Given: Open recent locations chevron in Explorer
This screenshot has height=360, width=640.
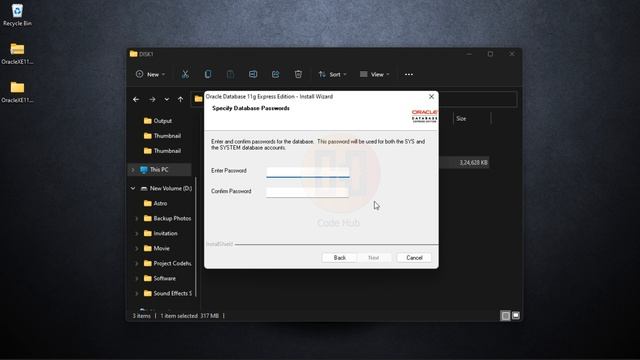Looking at the screenshot, I should (167, 99).
